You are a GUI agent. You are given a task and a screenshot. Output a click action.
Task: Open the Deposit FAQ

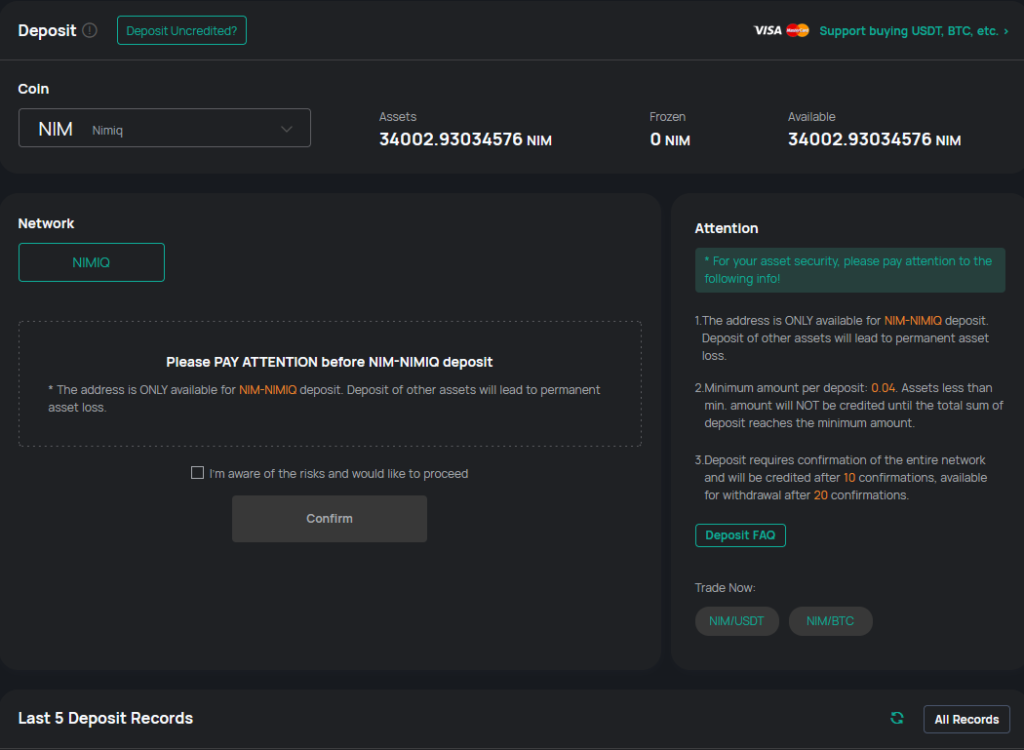coord(740,535)
